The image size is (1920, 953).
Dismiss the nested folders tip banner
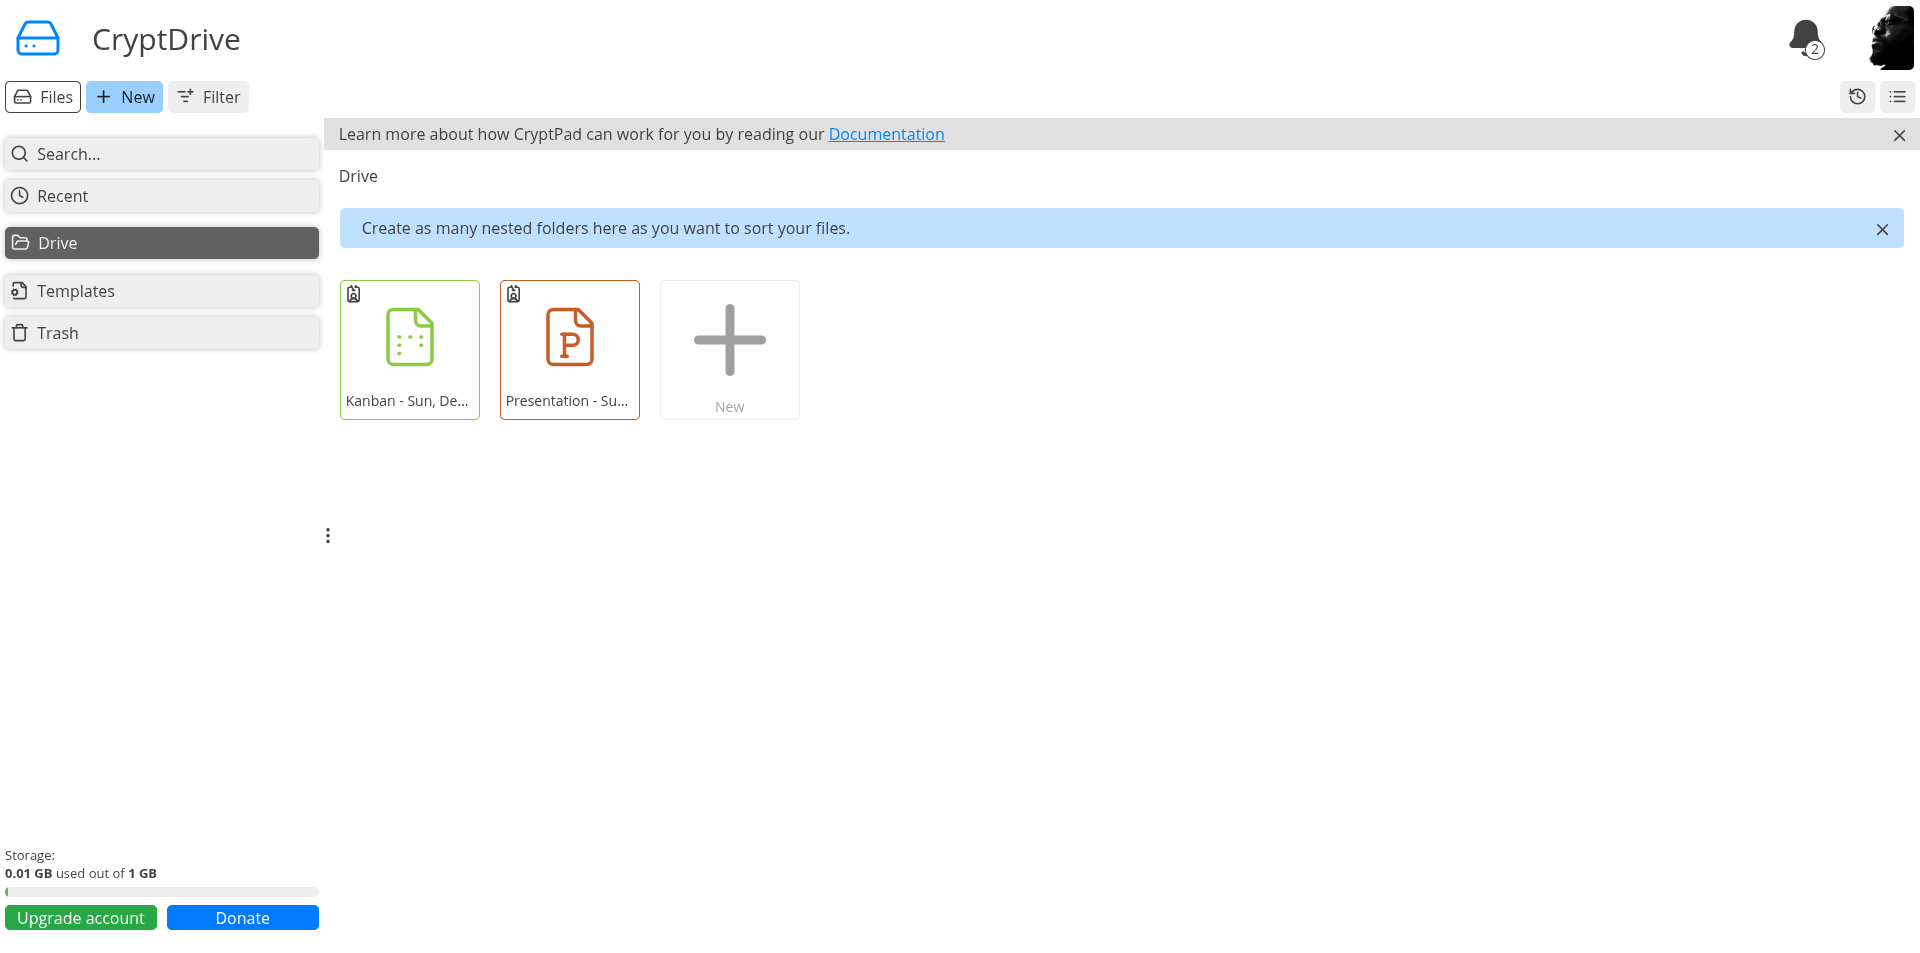pyautogui.click(x=1882, y=229)
